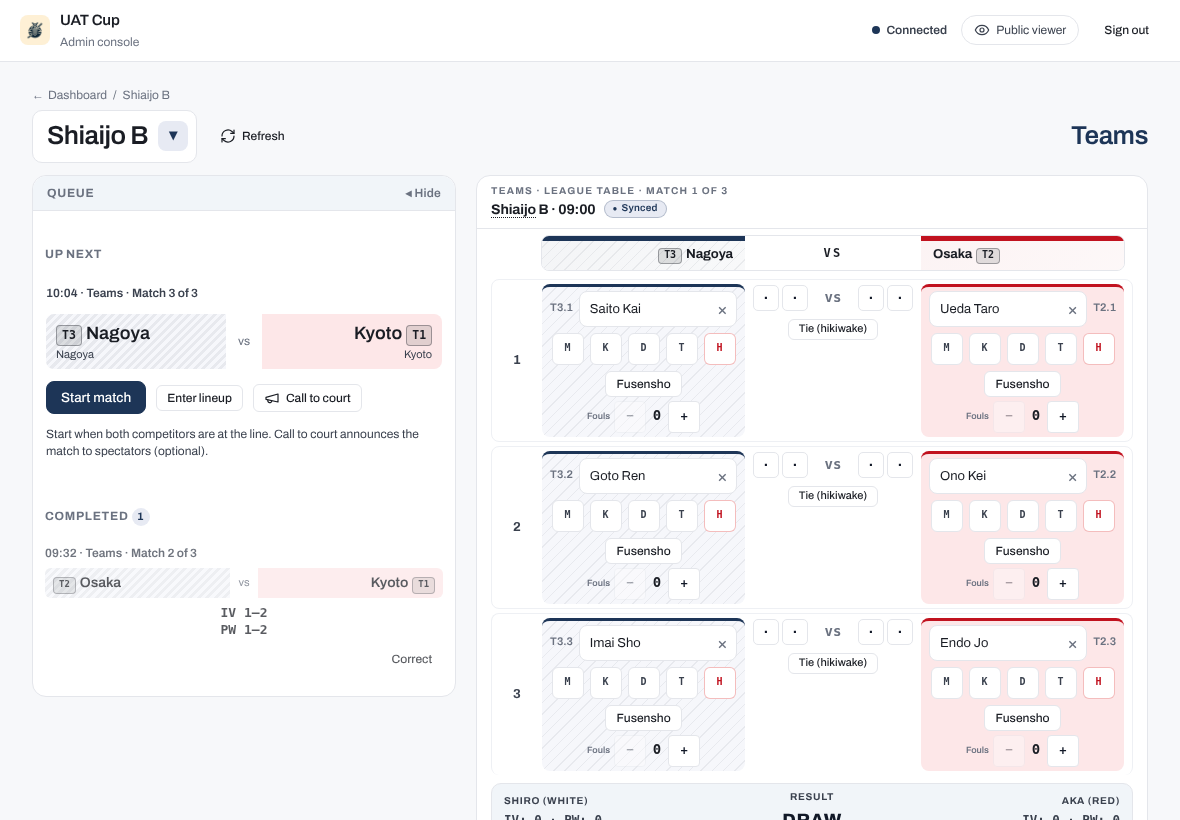Click the Nagoya card in Up Next
Screen dimensions: 1180x820
click(x=136, y=342)
